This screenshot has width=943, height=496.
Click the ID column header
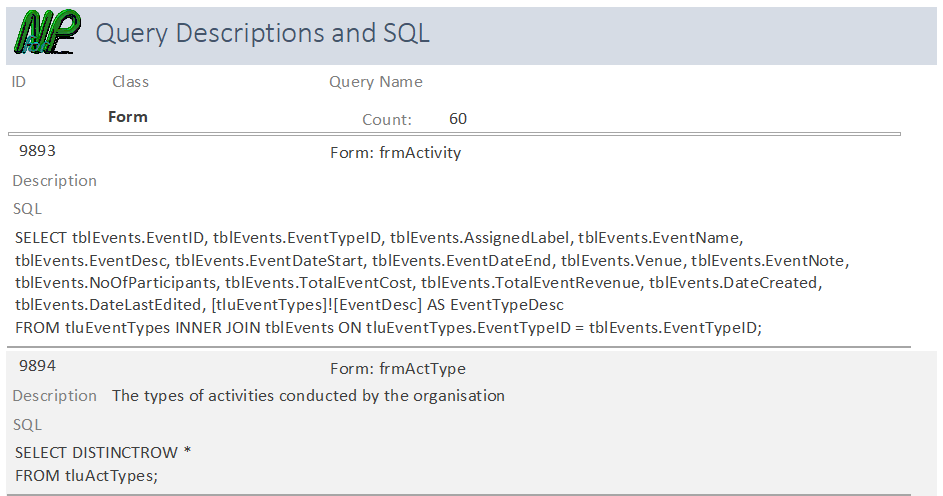19,82
